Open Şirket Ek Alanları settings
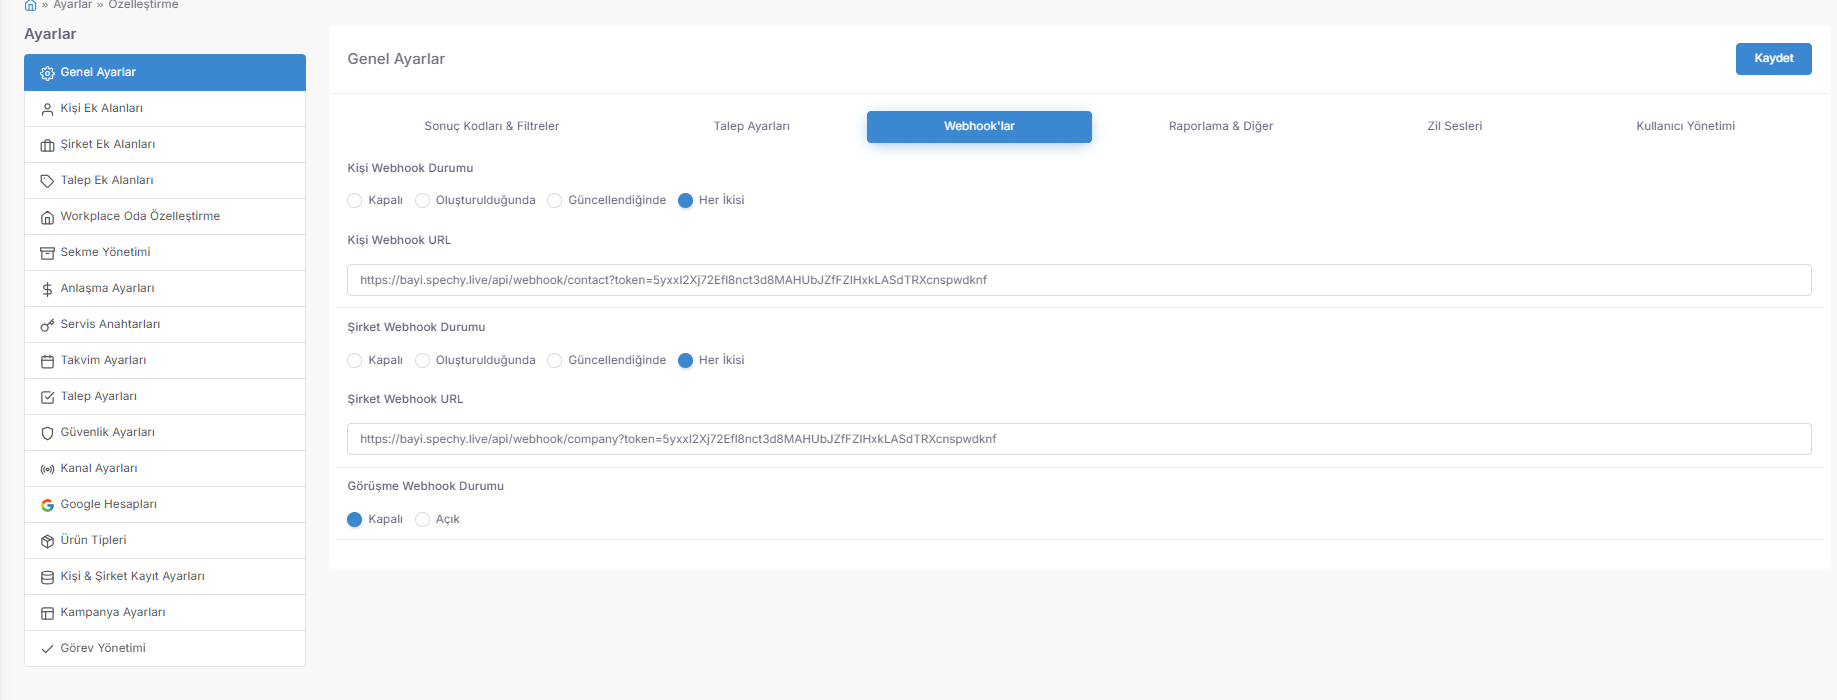Image resolution: width=1837 pixels, height=700 pixels. (165, 144)
